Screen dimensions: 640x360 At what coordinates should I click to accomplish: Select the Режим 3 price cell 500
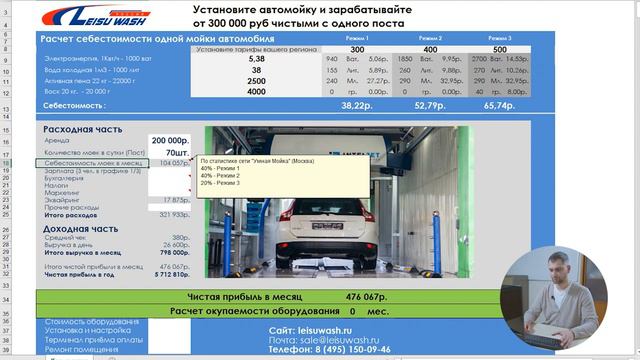click(500, 49)
